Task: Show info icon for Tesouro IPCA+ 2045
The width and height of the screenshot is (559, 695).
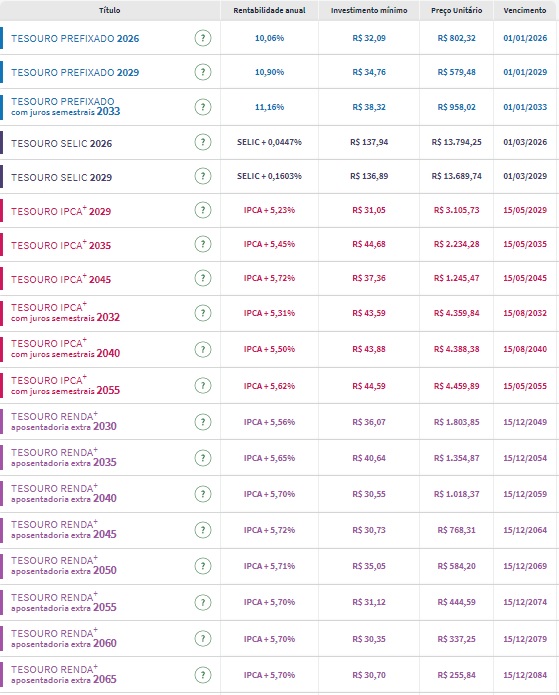Action: tap(203, 278)
